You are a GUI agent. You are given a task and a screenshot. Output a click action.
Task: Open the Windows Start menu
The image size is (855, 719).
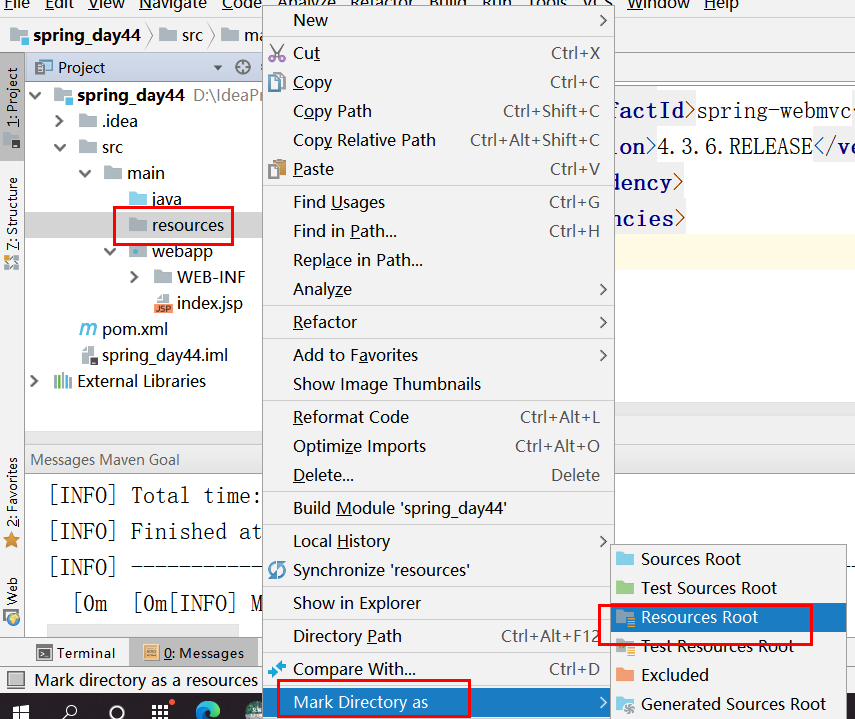click(x=20, y=710)
